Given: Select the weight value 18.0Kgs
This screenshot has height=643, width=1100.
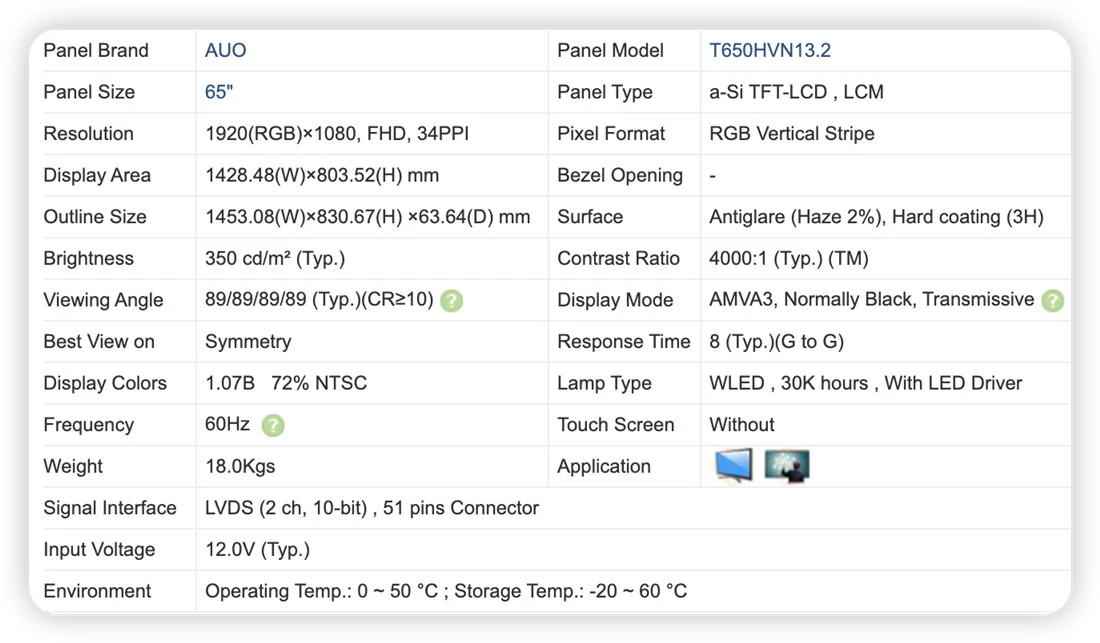Looking at the screenshot, I should (240, 466).
